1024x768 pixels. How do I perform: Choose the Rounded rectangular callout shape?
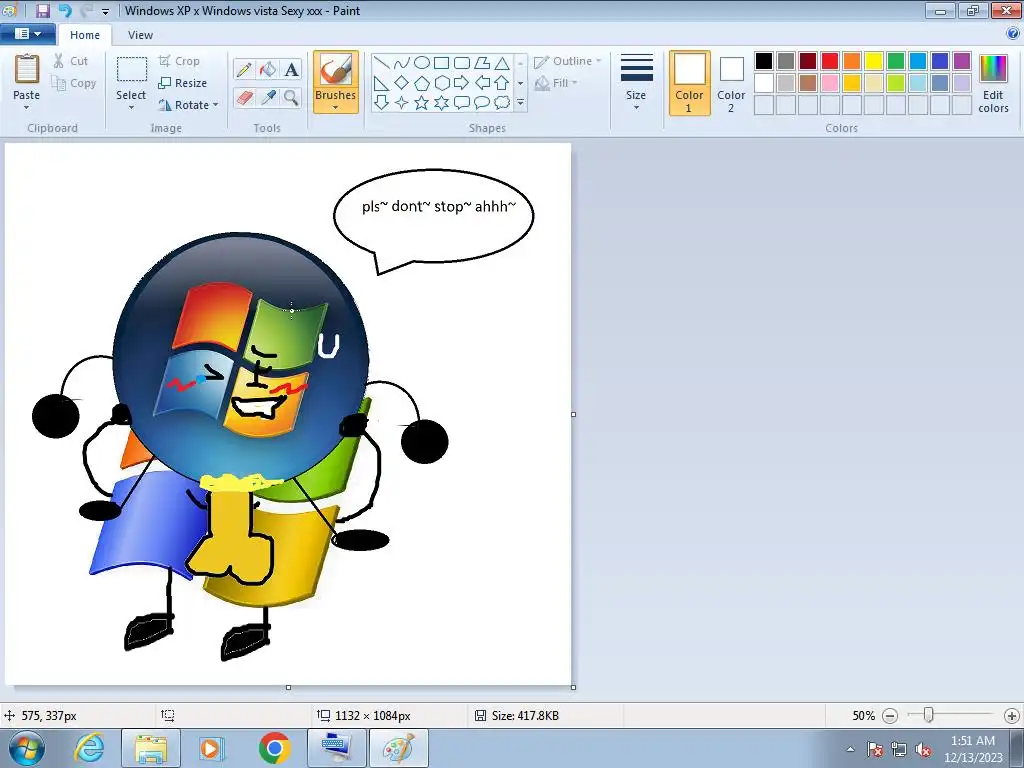[x=462, y=103]
